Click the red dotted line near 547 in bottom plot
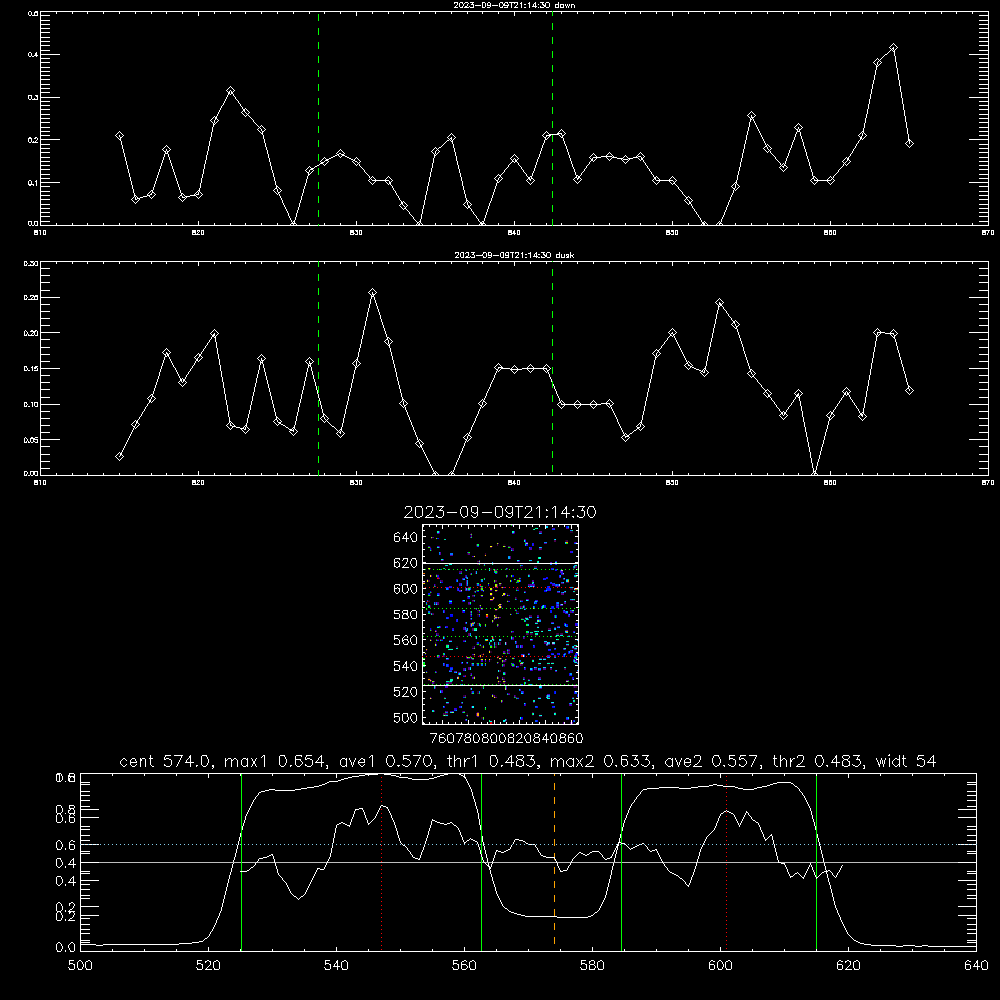The image size is (1000, 1000). click(381, 861)
